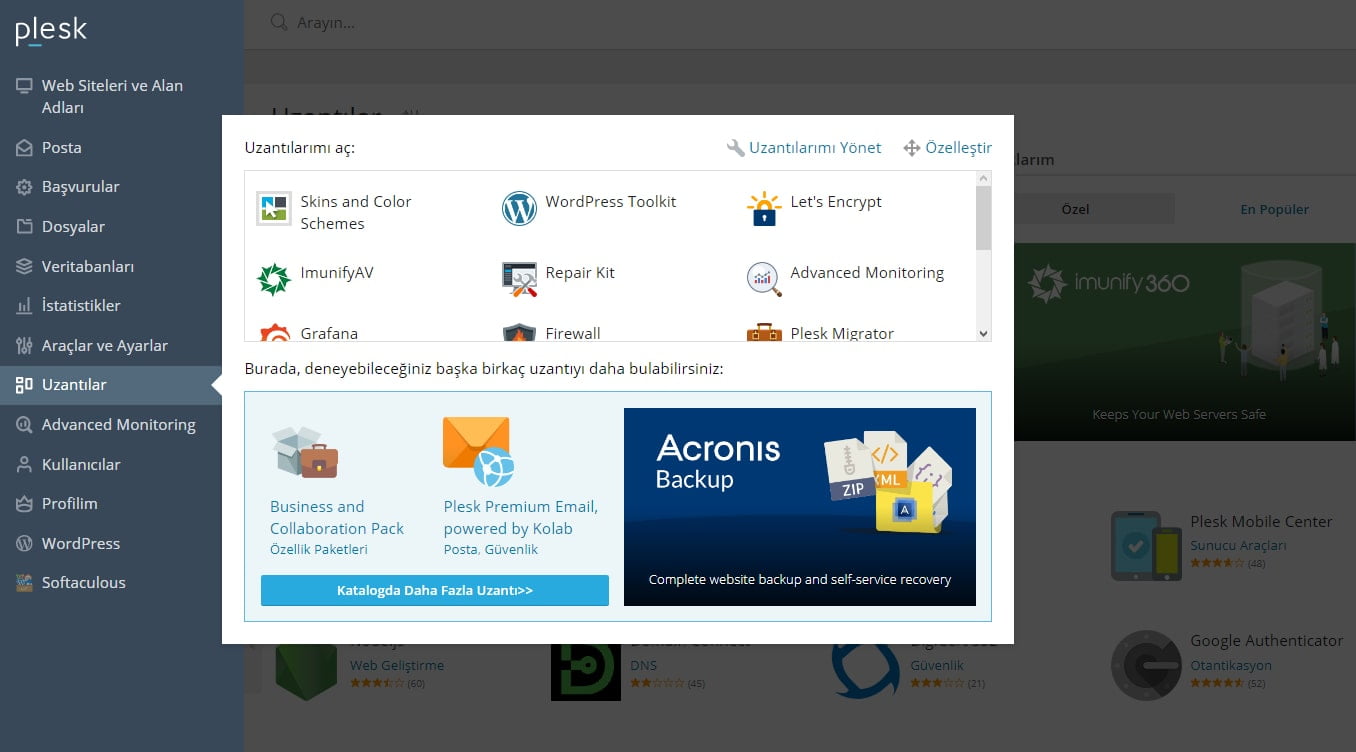
Task: Click the Özelleştir link
Action: pos(958,148)
